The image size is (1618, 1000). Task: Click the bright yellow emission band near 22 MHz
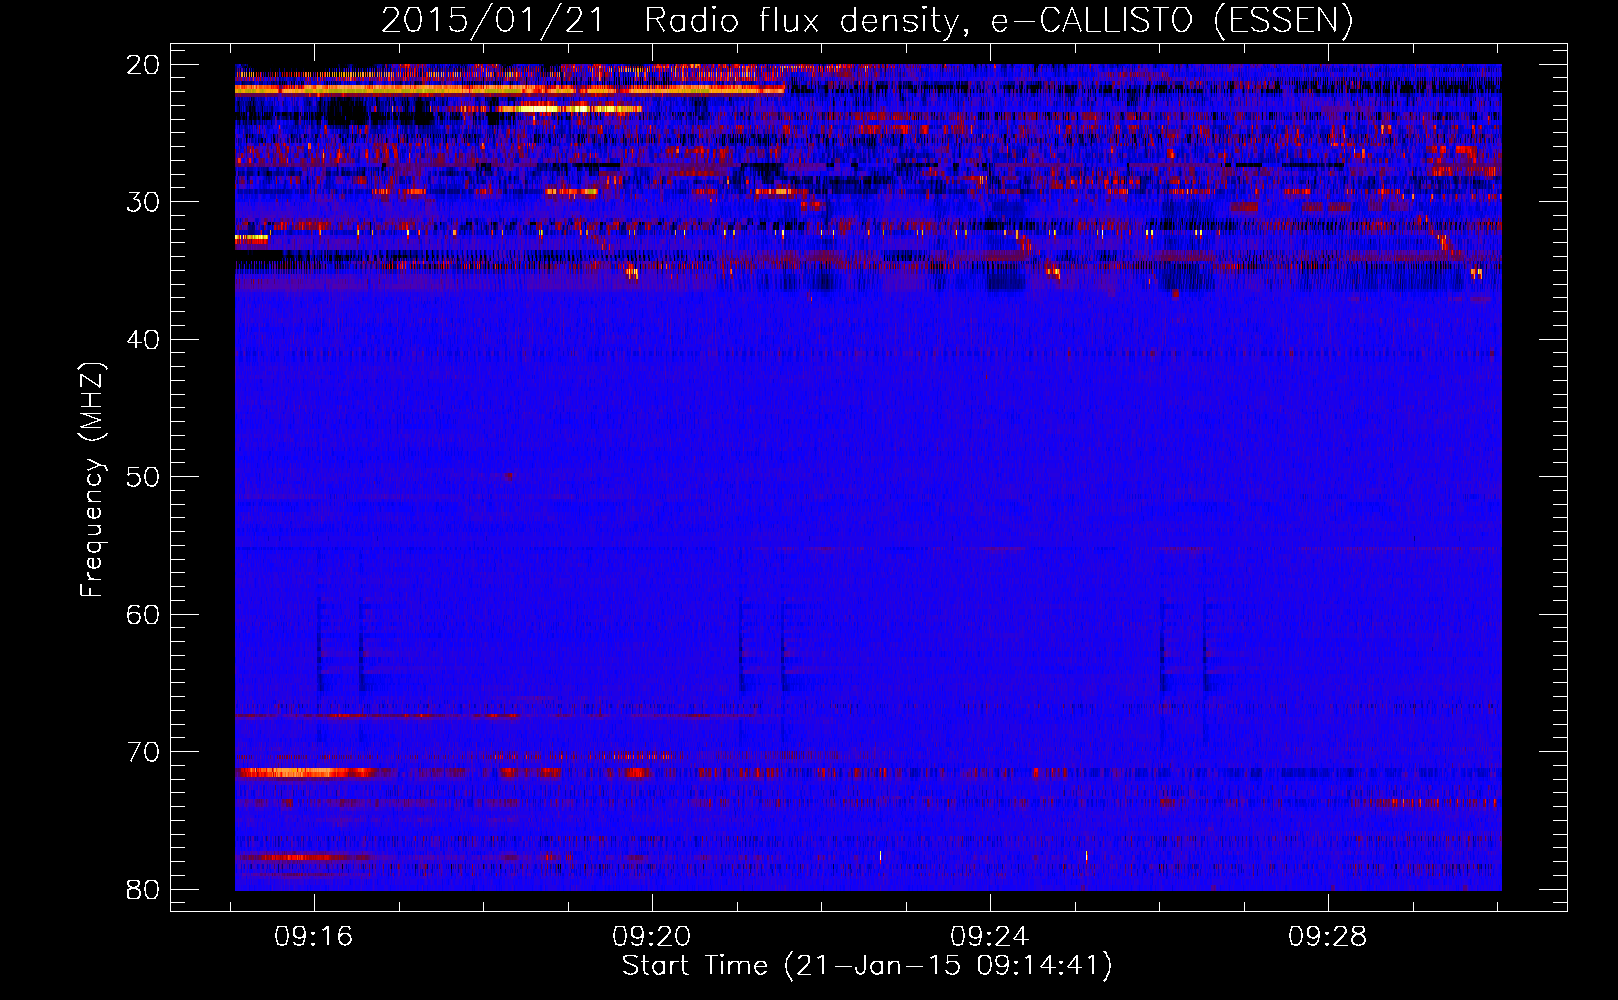click(x=510, y=89)
